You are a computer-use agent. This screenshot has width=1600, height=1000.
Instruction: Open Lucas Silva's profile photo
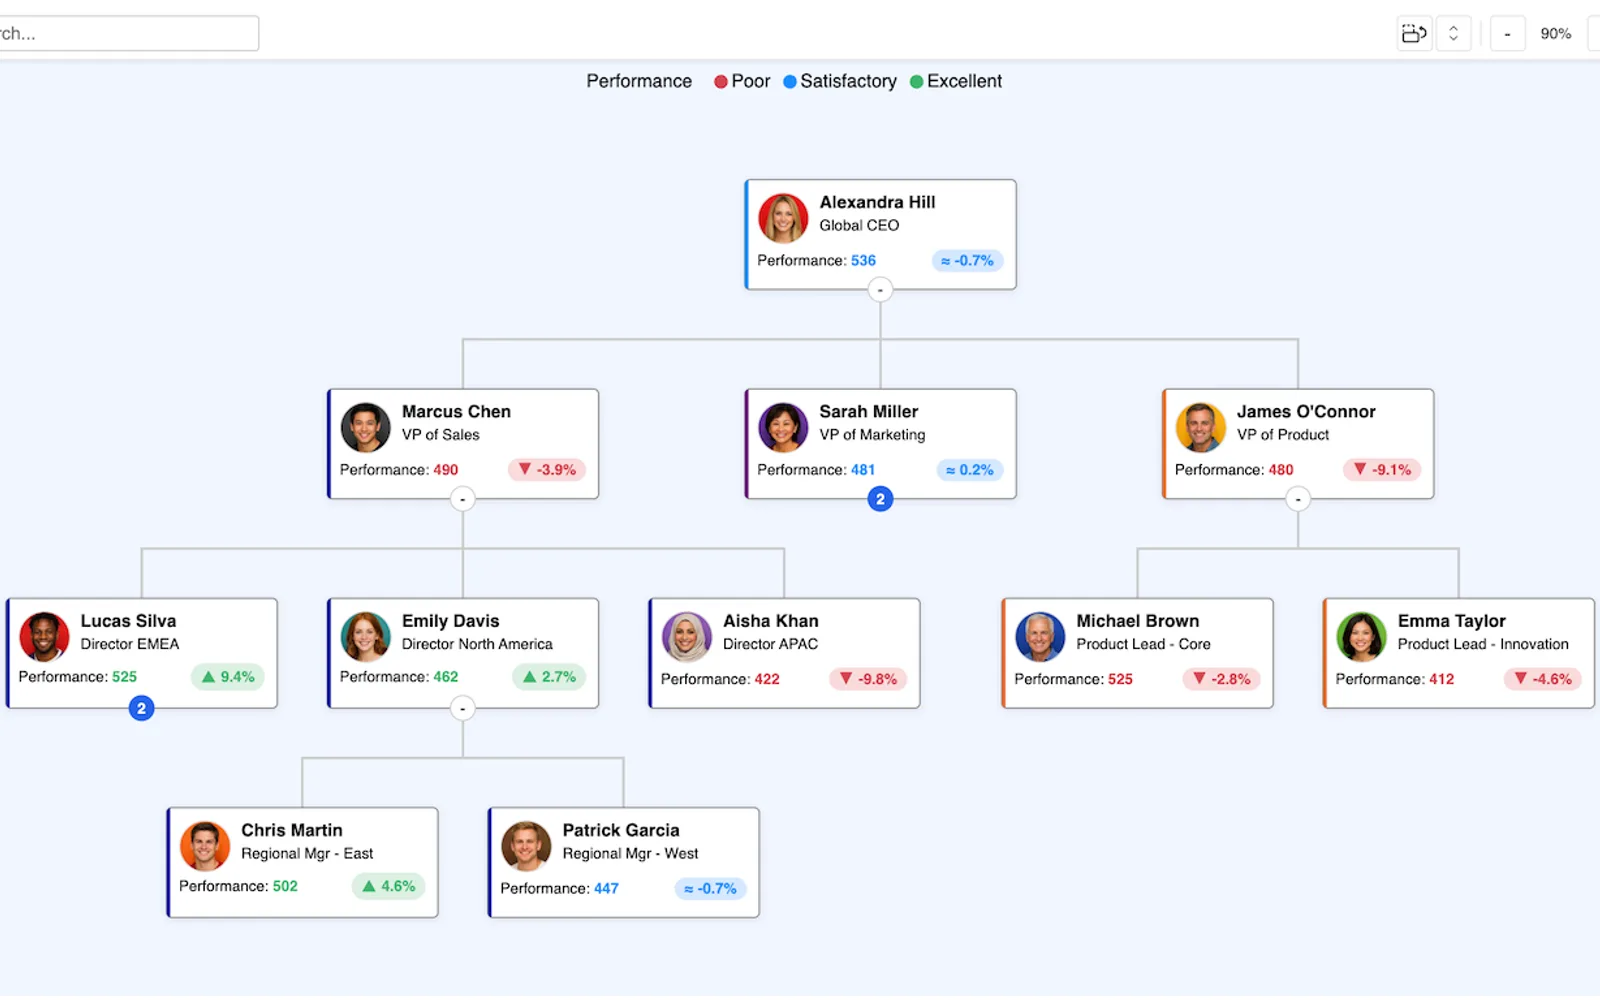coord(44,636)
